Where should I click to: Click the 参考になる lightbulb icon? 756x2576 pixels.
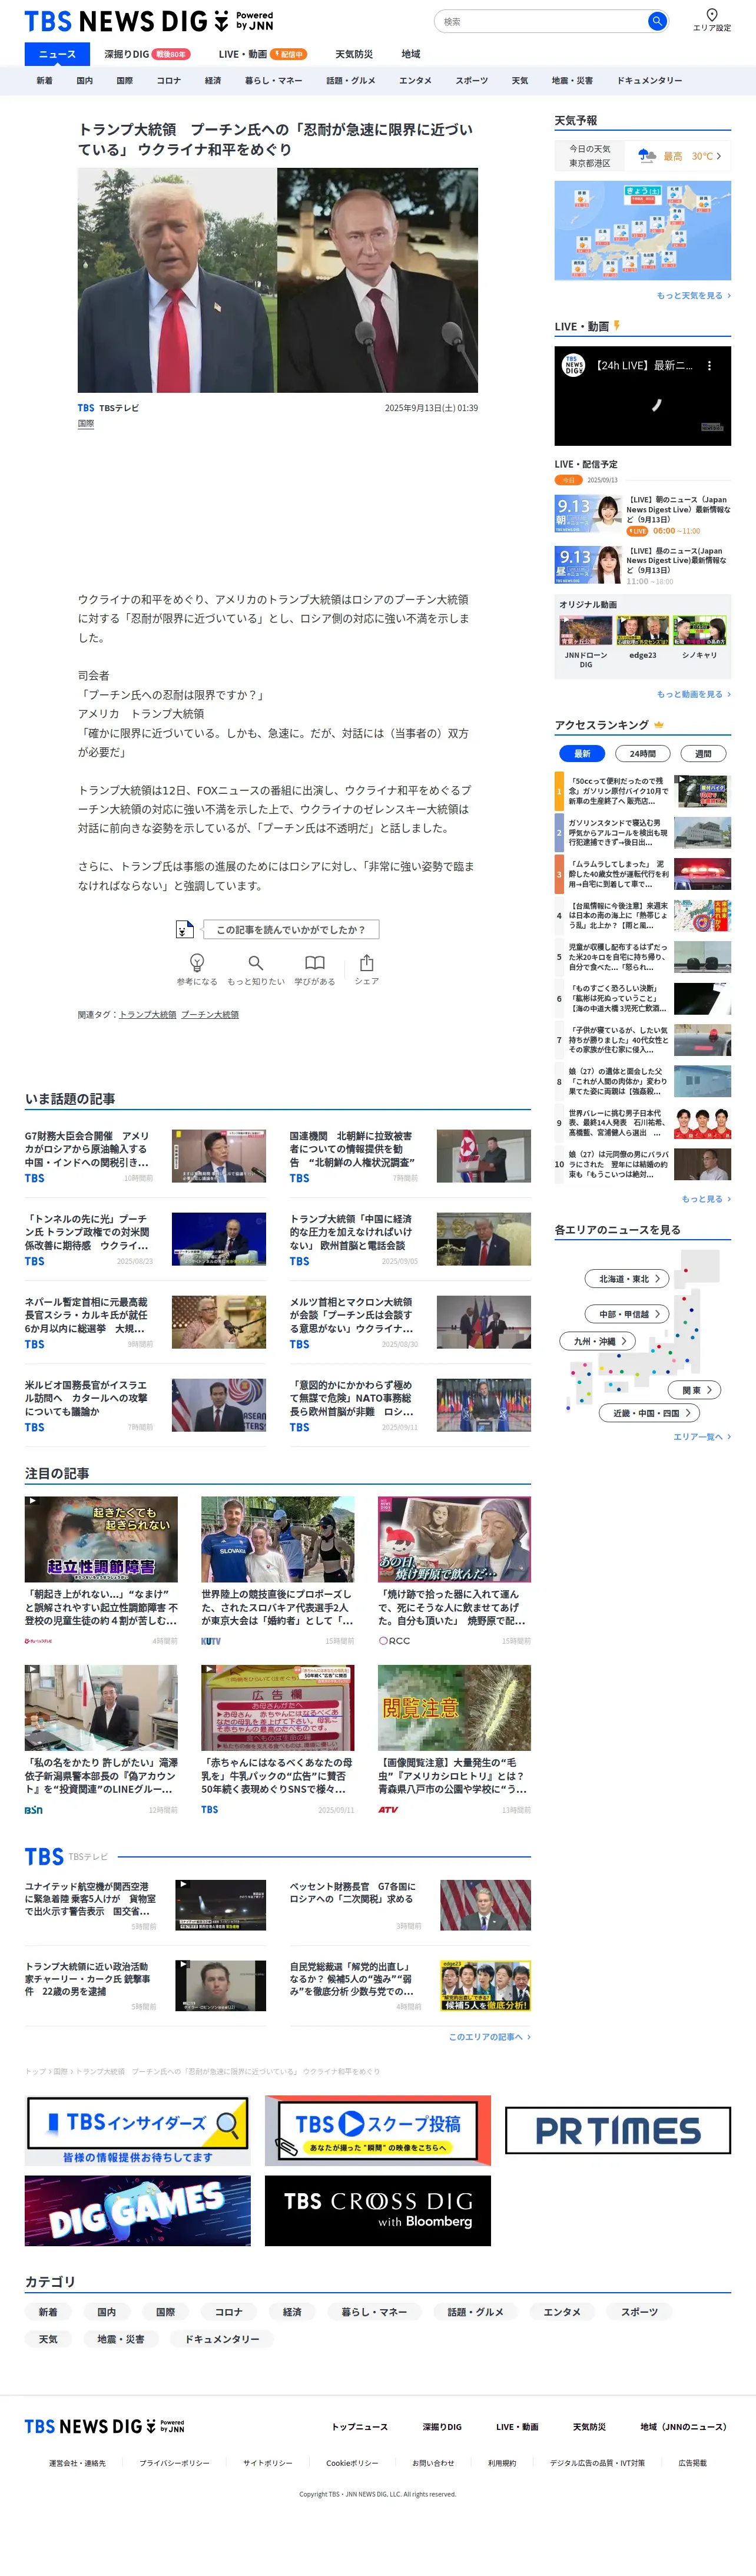tap(197, 962)
